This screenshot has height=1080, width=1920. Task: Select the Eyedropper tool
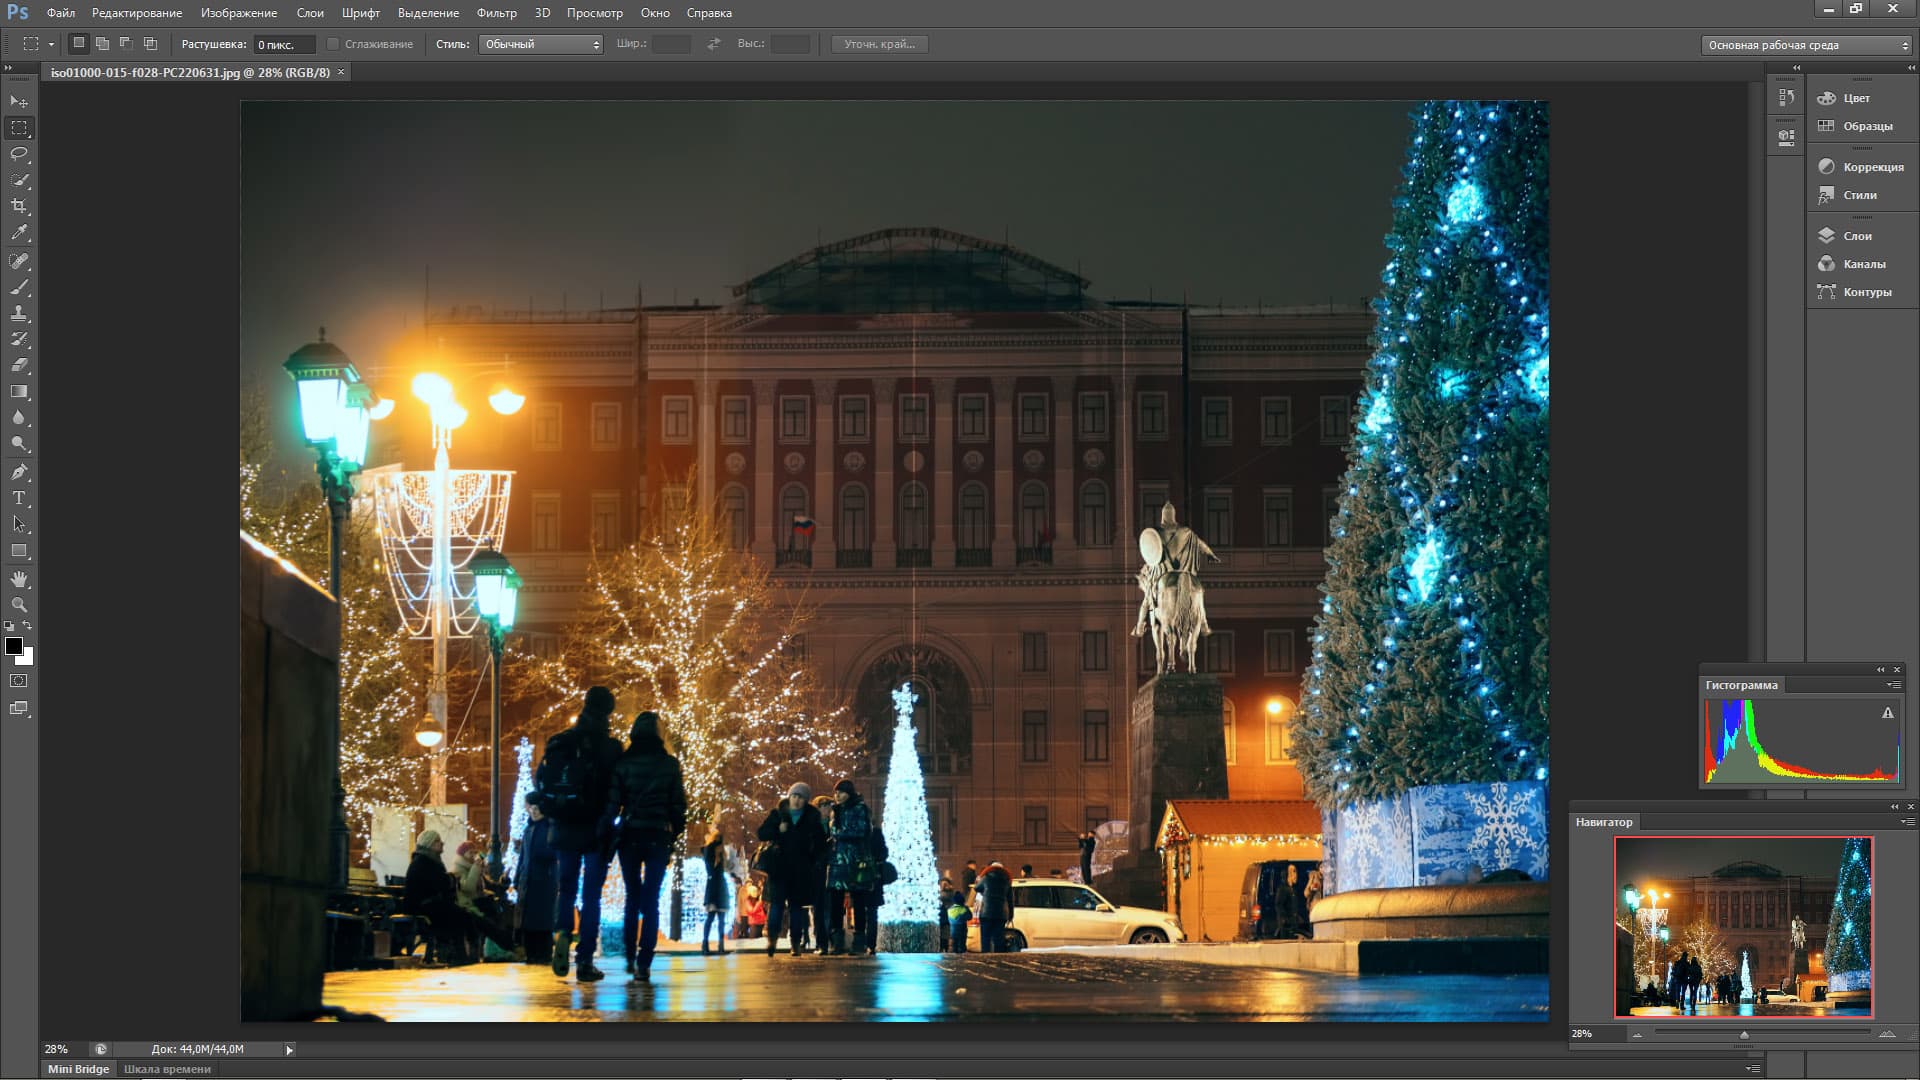point(19,232)
